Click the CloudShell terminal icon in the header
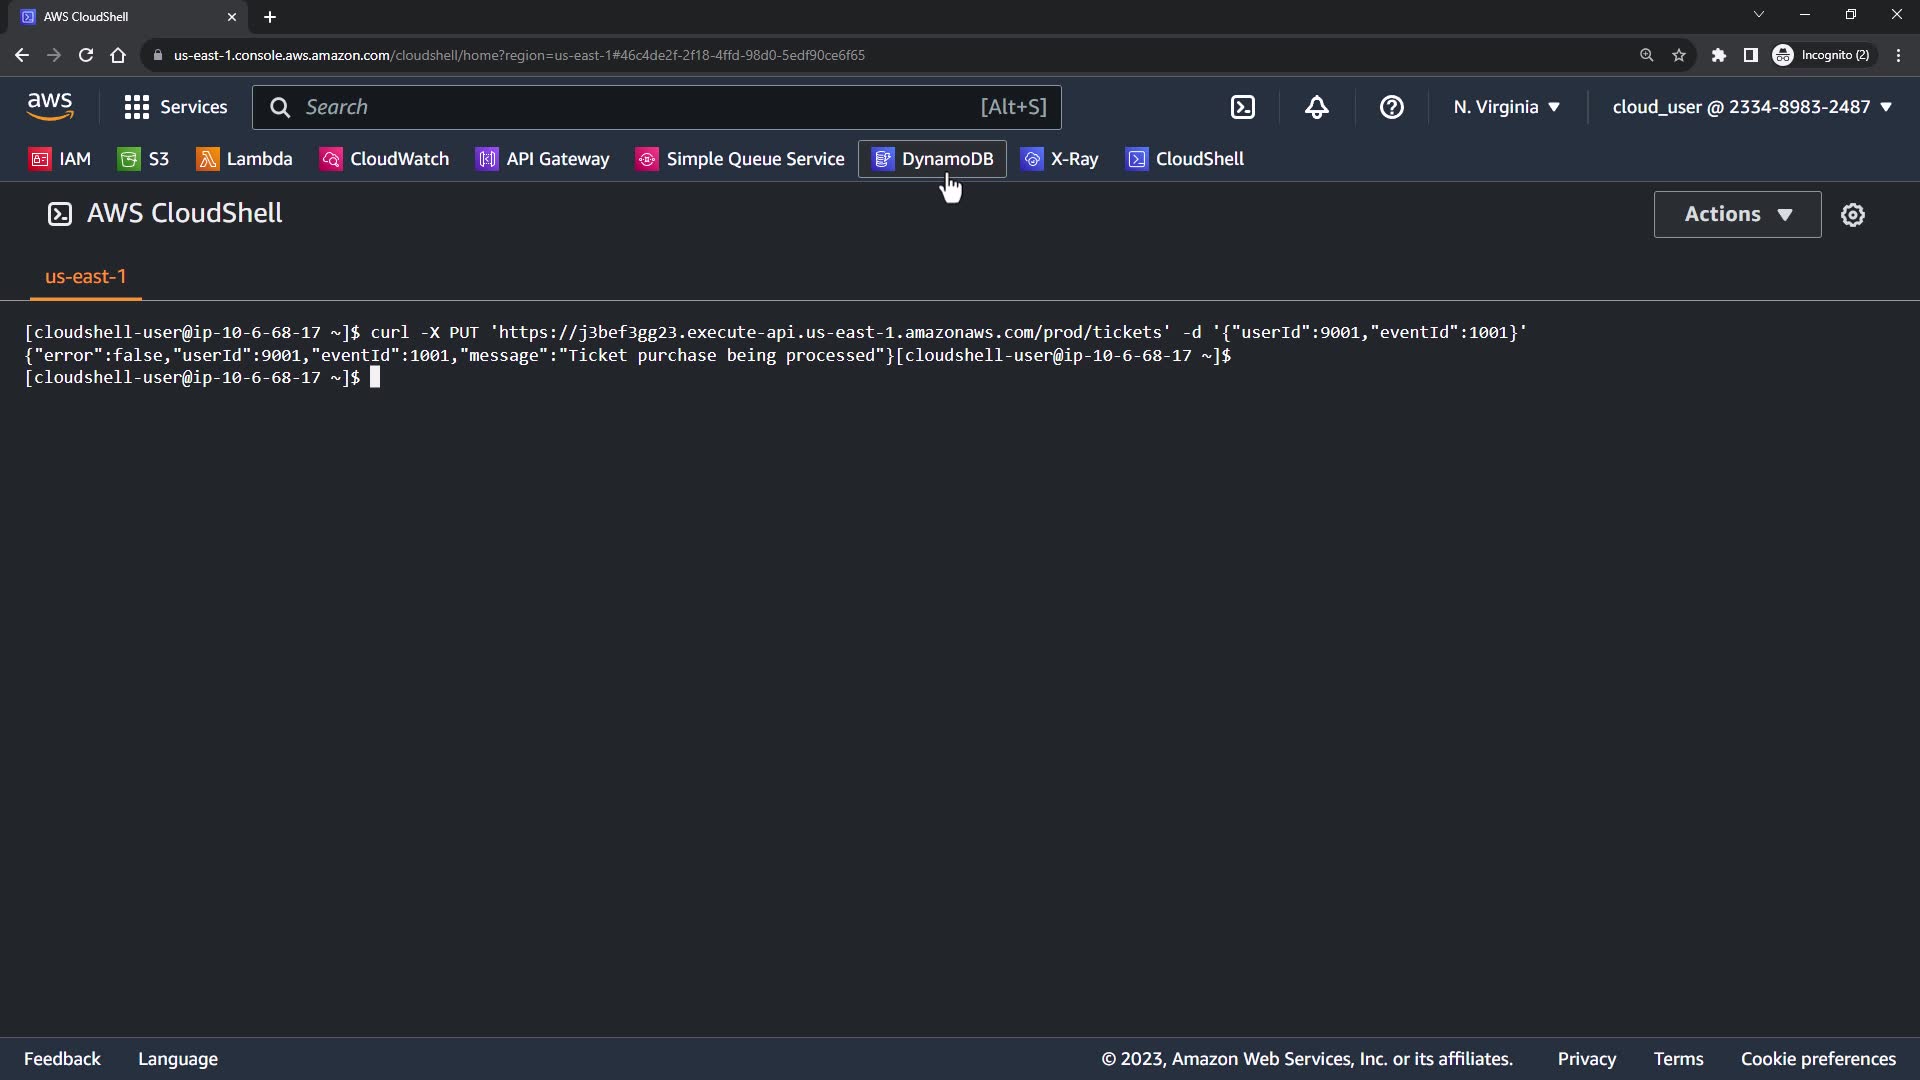Image resolution: width=1920 pixels, height=1080 pixels. (1242, 107)
